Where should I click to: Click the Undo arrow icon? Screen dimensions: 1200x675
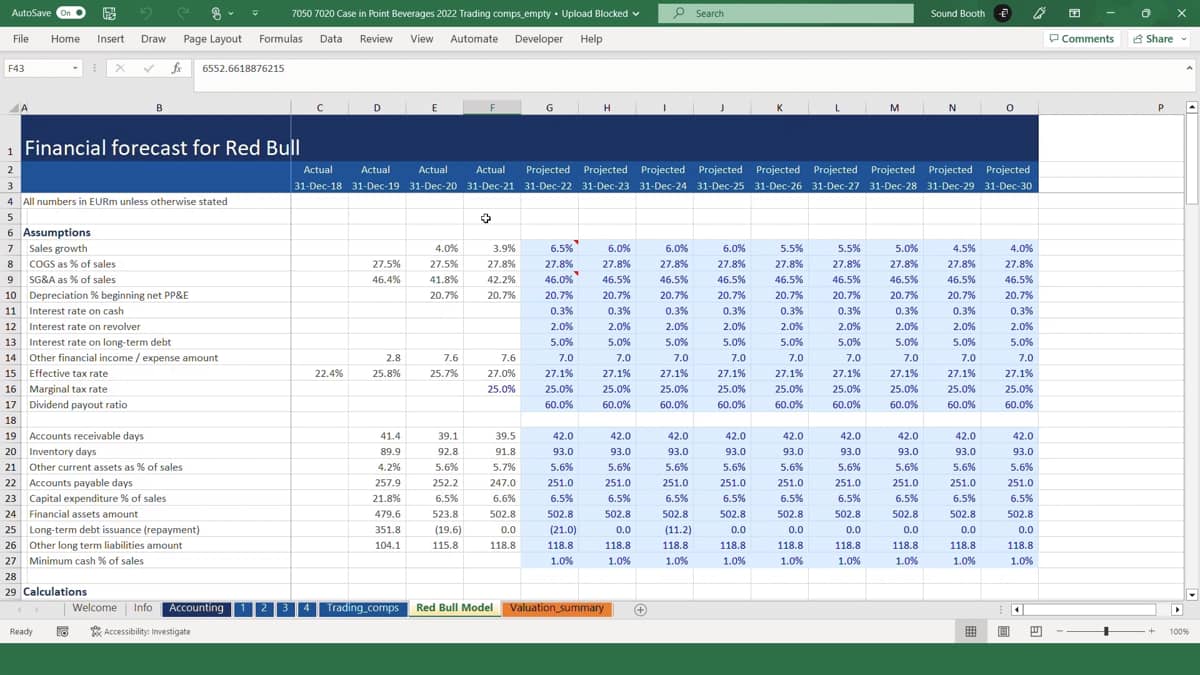point(146,13)
